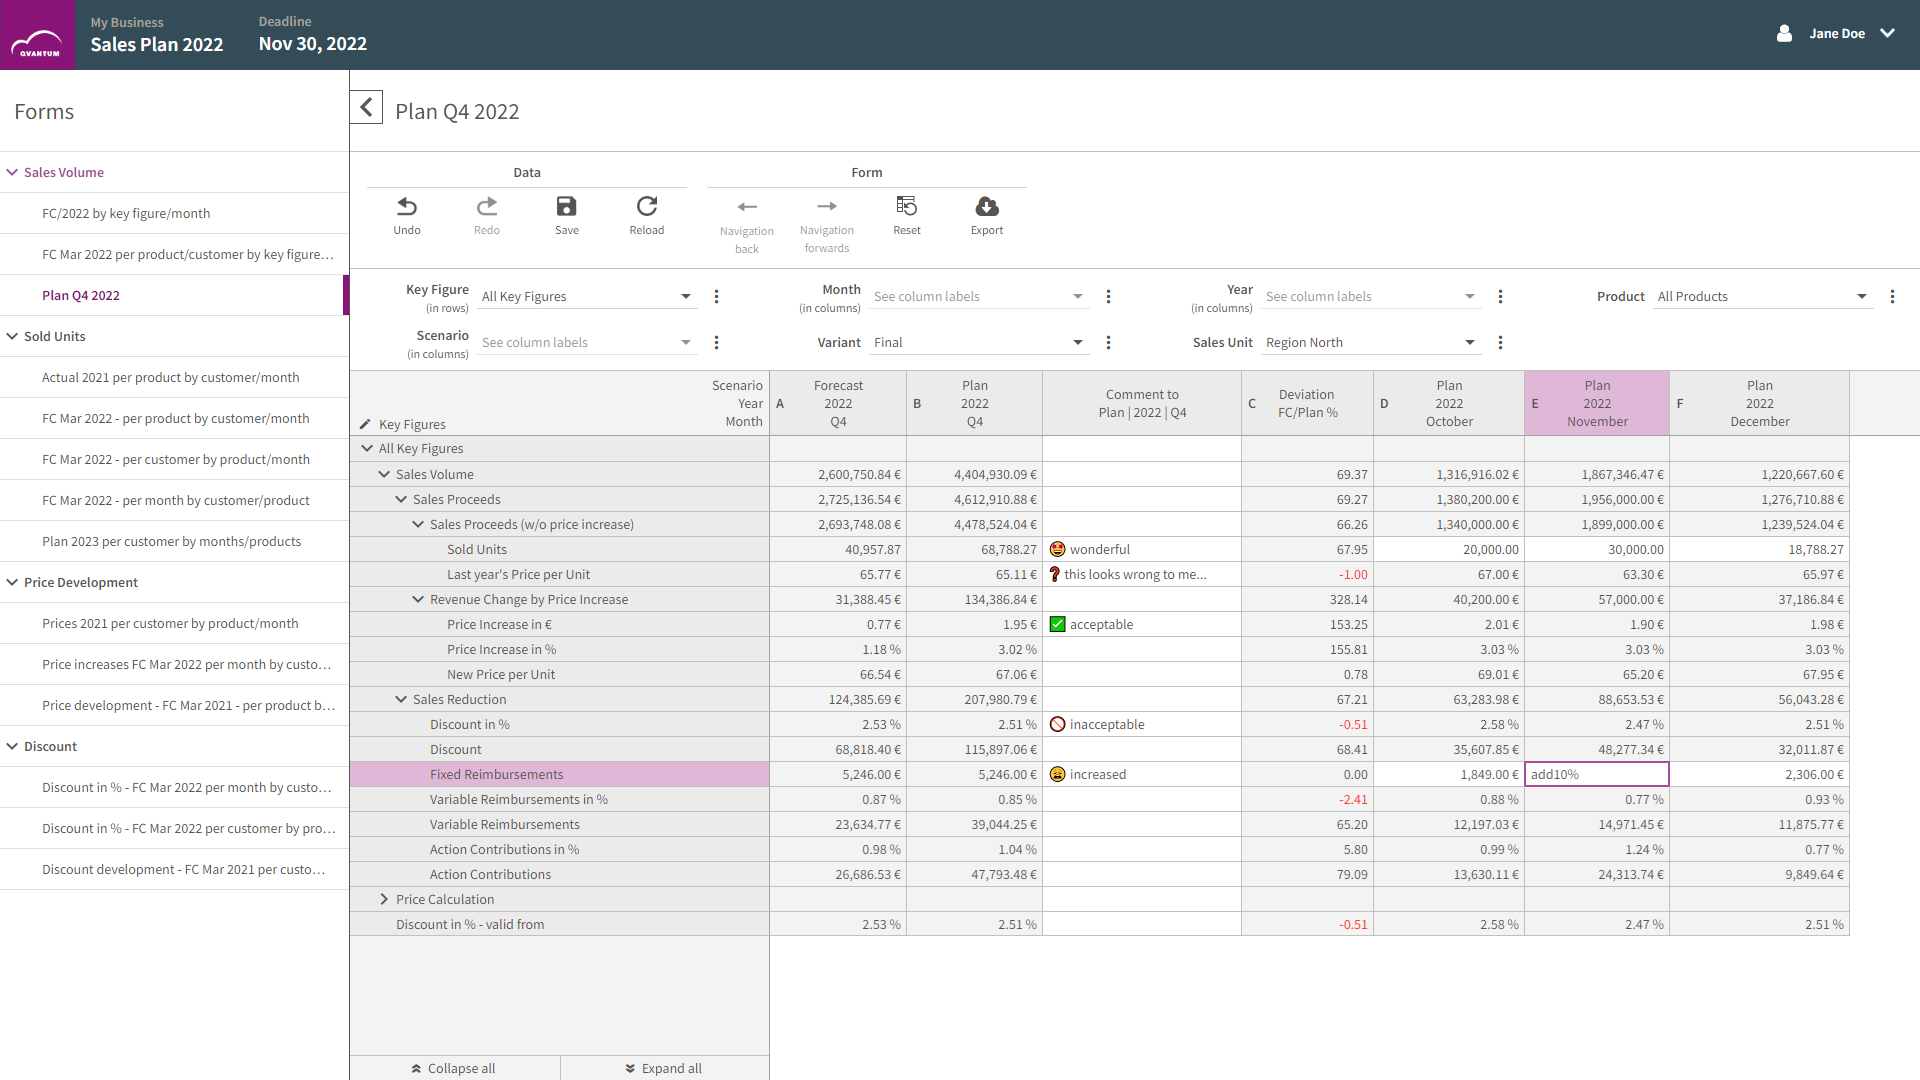Viewport: 1920px width, 1080px height.
Task: Click the Undo icon
Action: click(x=407, y=207)
